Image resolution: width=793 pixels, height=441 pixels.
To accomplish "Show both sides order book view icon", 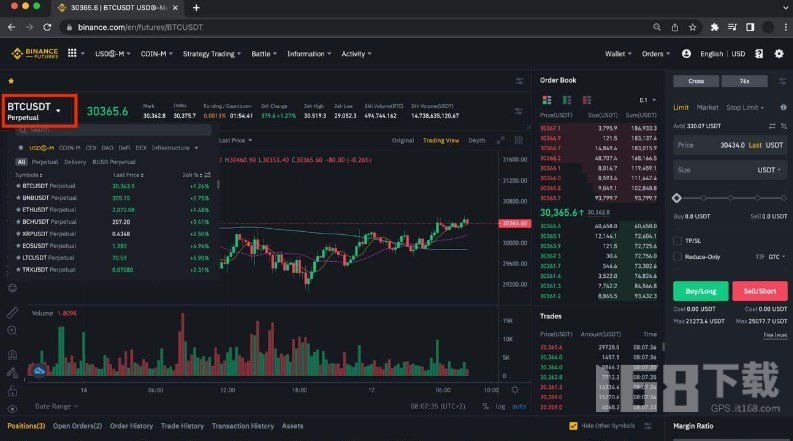I will [x=547, y=100].
